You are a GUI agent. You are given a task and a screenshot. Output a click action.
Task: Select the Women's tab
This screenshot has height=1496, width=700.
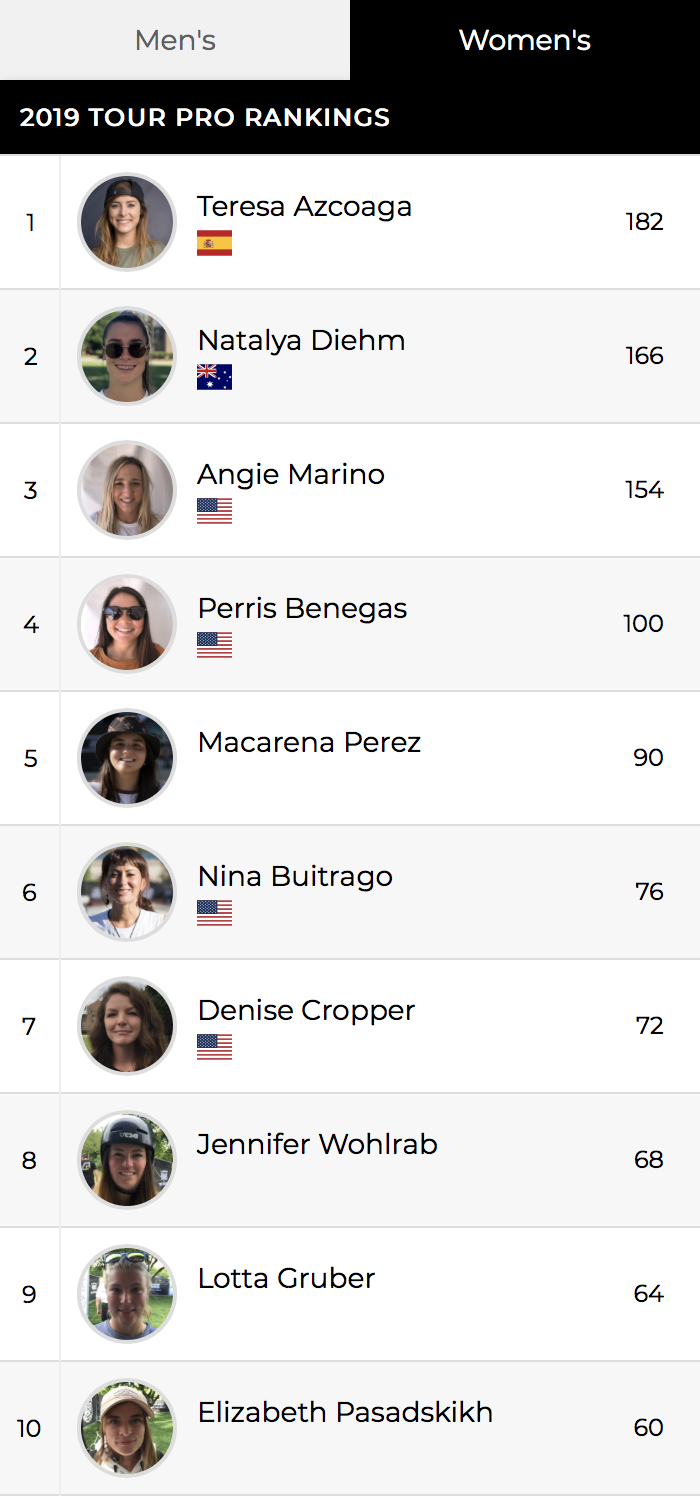(524, 40)
